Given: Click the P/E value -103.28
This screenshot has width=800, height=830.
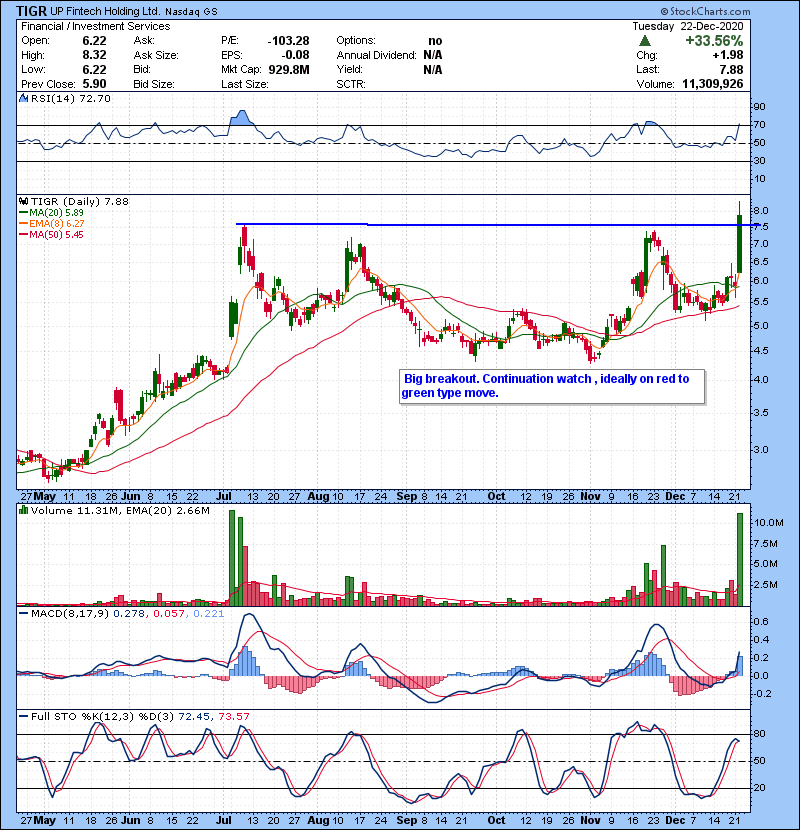Looking at the screenshot, I should pyautogui.click(x=289, y=41).
